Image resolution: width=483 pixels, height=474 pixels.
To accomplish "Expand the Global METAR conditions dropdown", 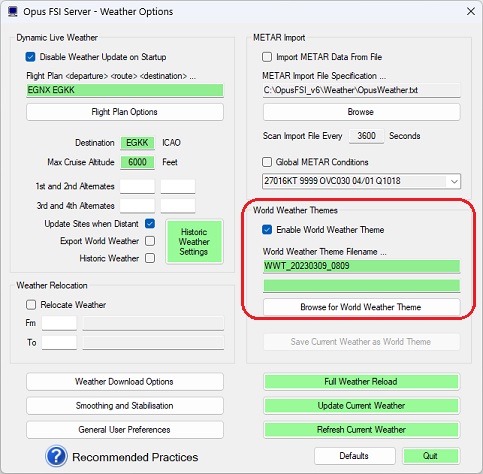I will coord(454,181).
